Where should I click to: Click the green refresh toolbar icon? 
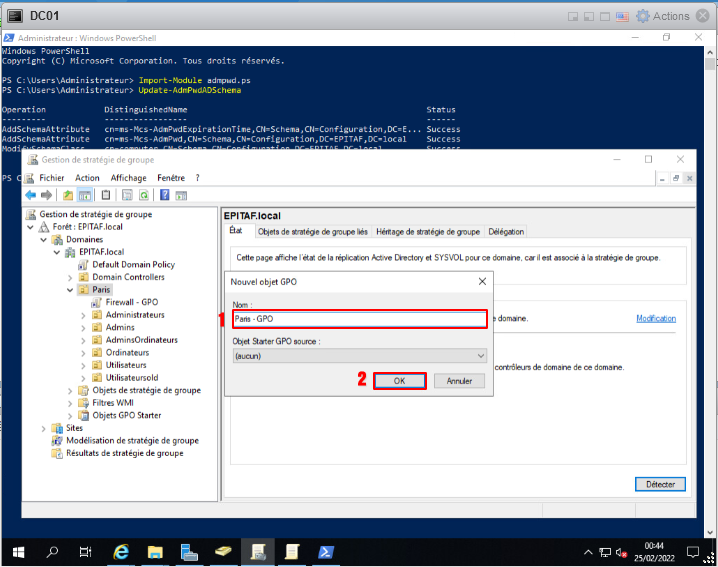(x=143, y=195)
